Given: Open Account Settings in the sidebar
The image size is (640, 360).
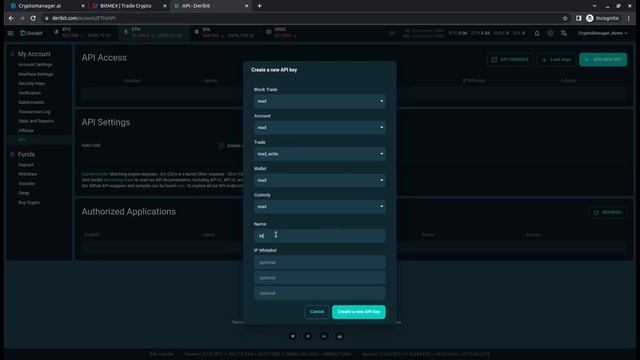Looking at the screenshot, I should [x=35, y=64].
